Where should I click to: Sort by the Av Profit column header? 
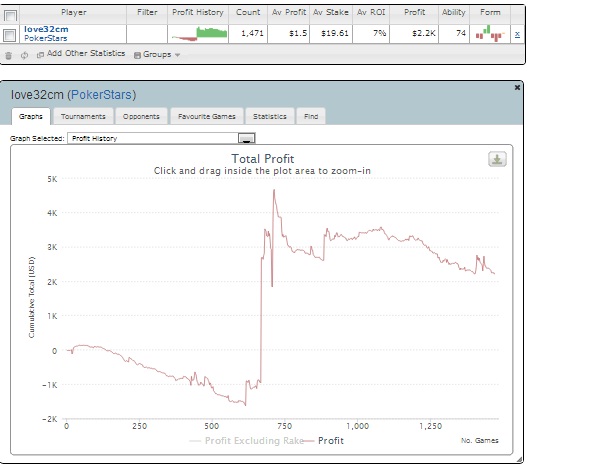[x=289, y=13]
